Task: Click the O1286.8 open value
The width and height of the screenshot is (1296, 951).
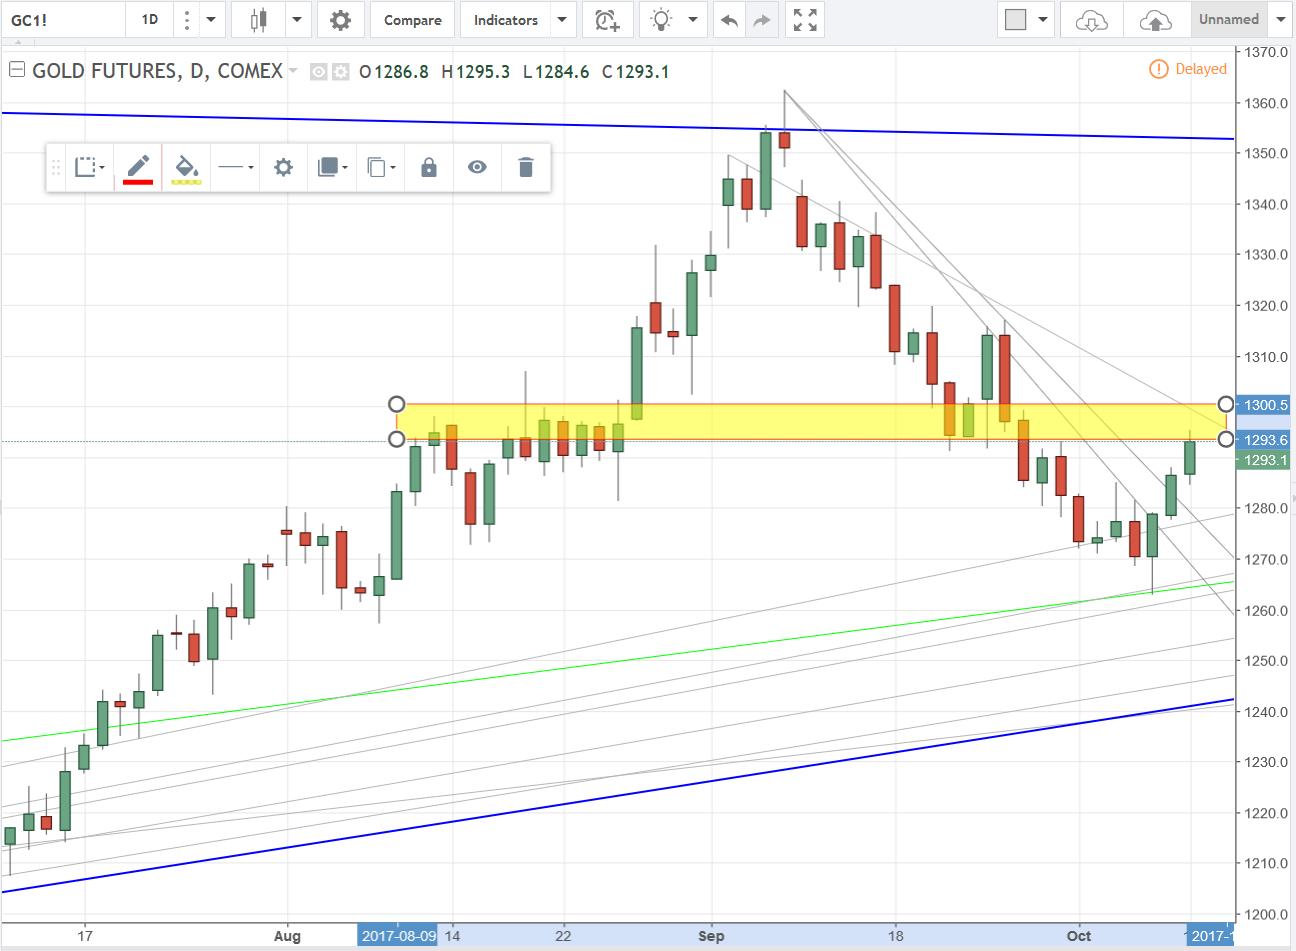Action: [394, 72]
